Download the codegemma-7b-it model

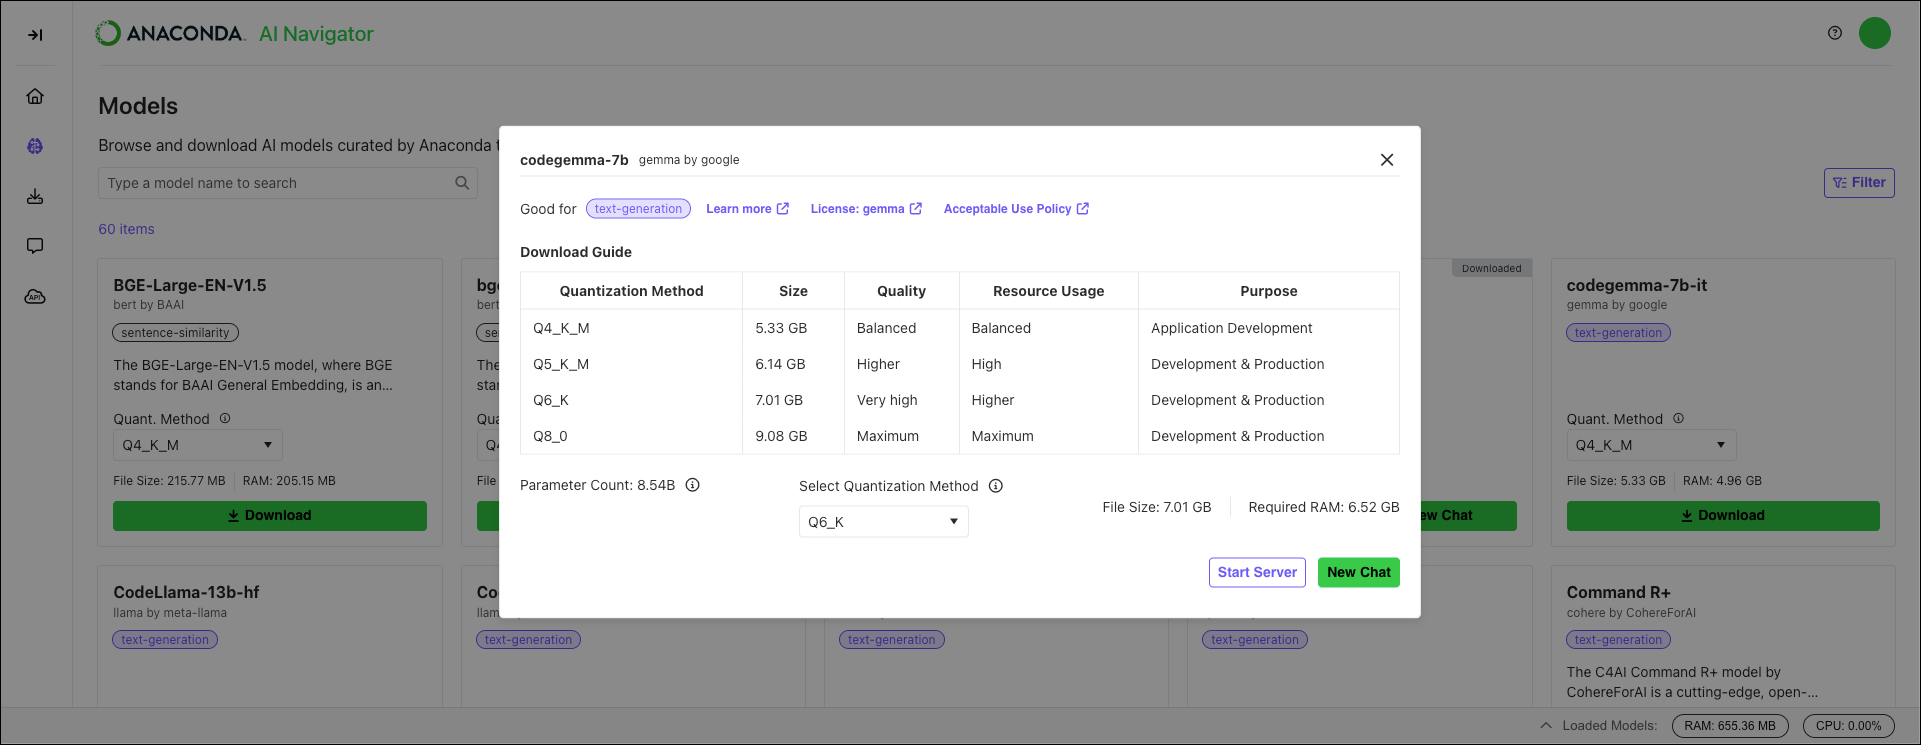(x=1723, y=516)
